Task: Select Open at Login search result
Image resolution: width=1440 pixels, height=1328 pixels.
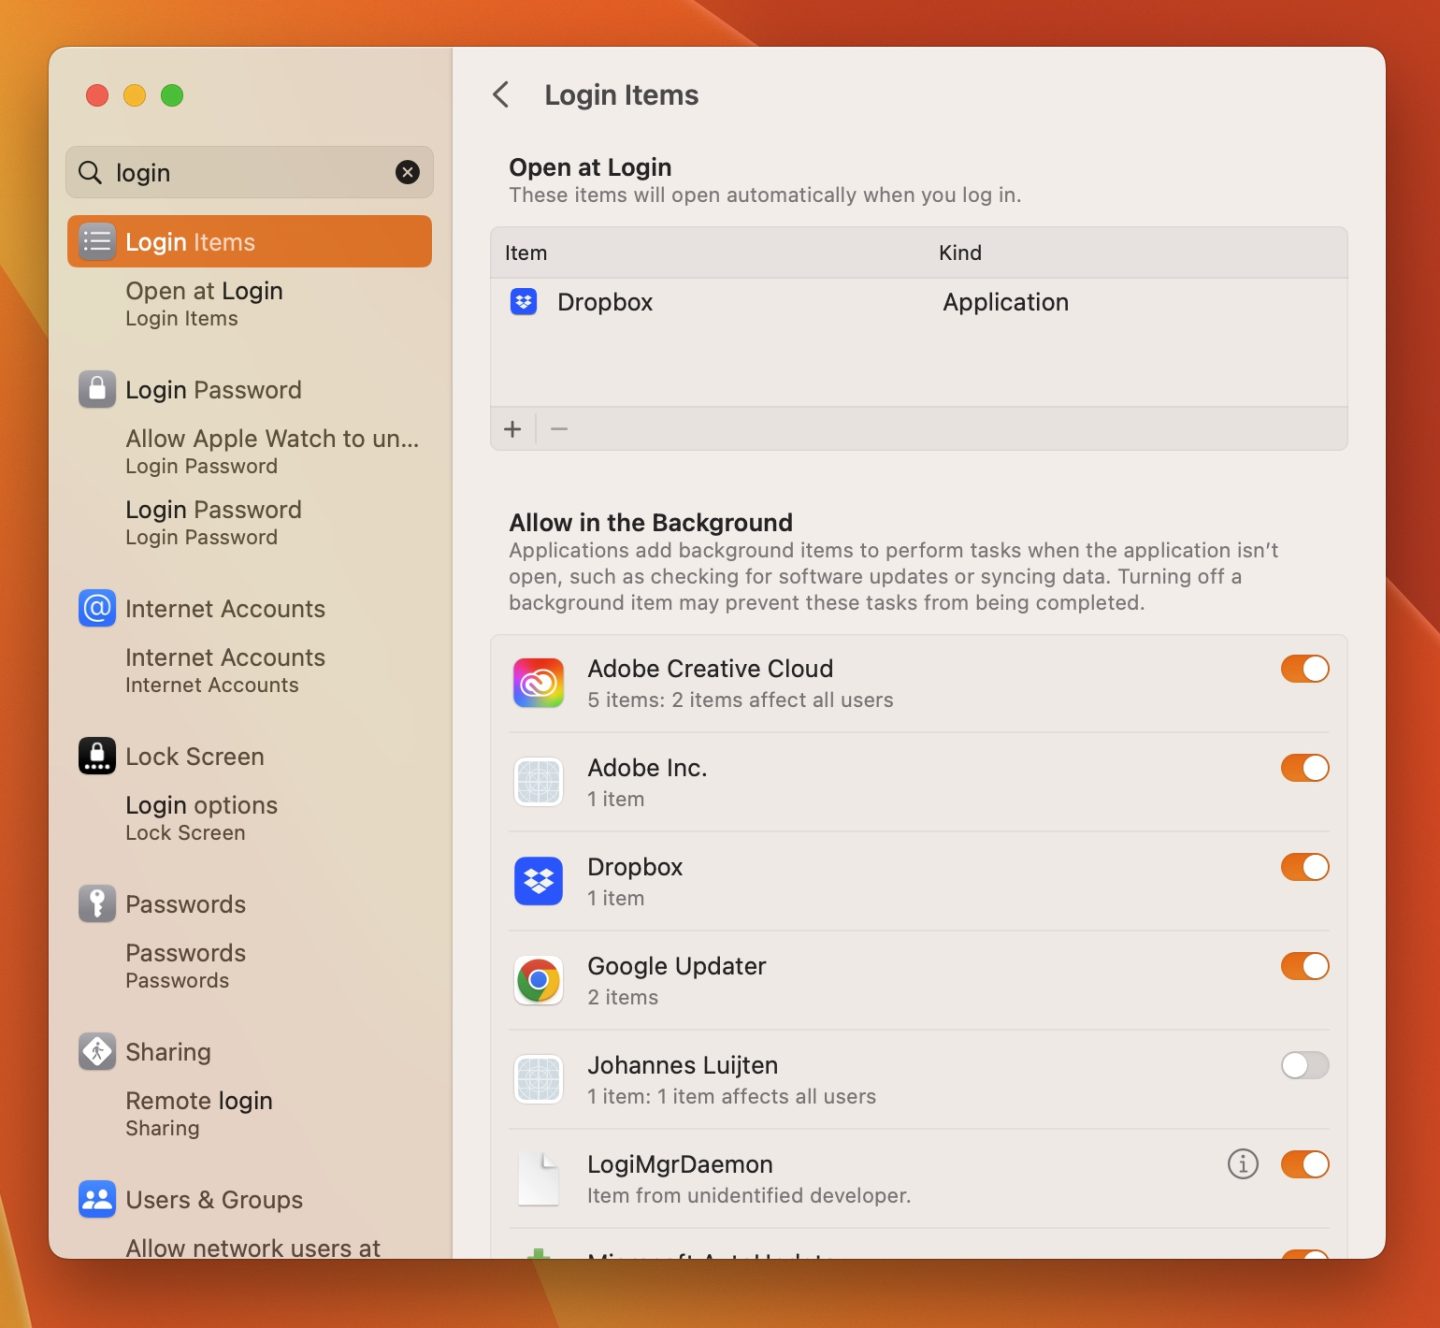Action: (x=249, y=304)
